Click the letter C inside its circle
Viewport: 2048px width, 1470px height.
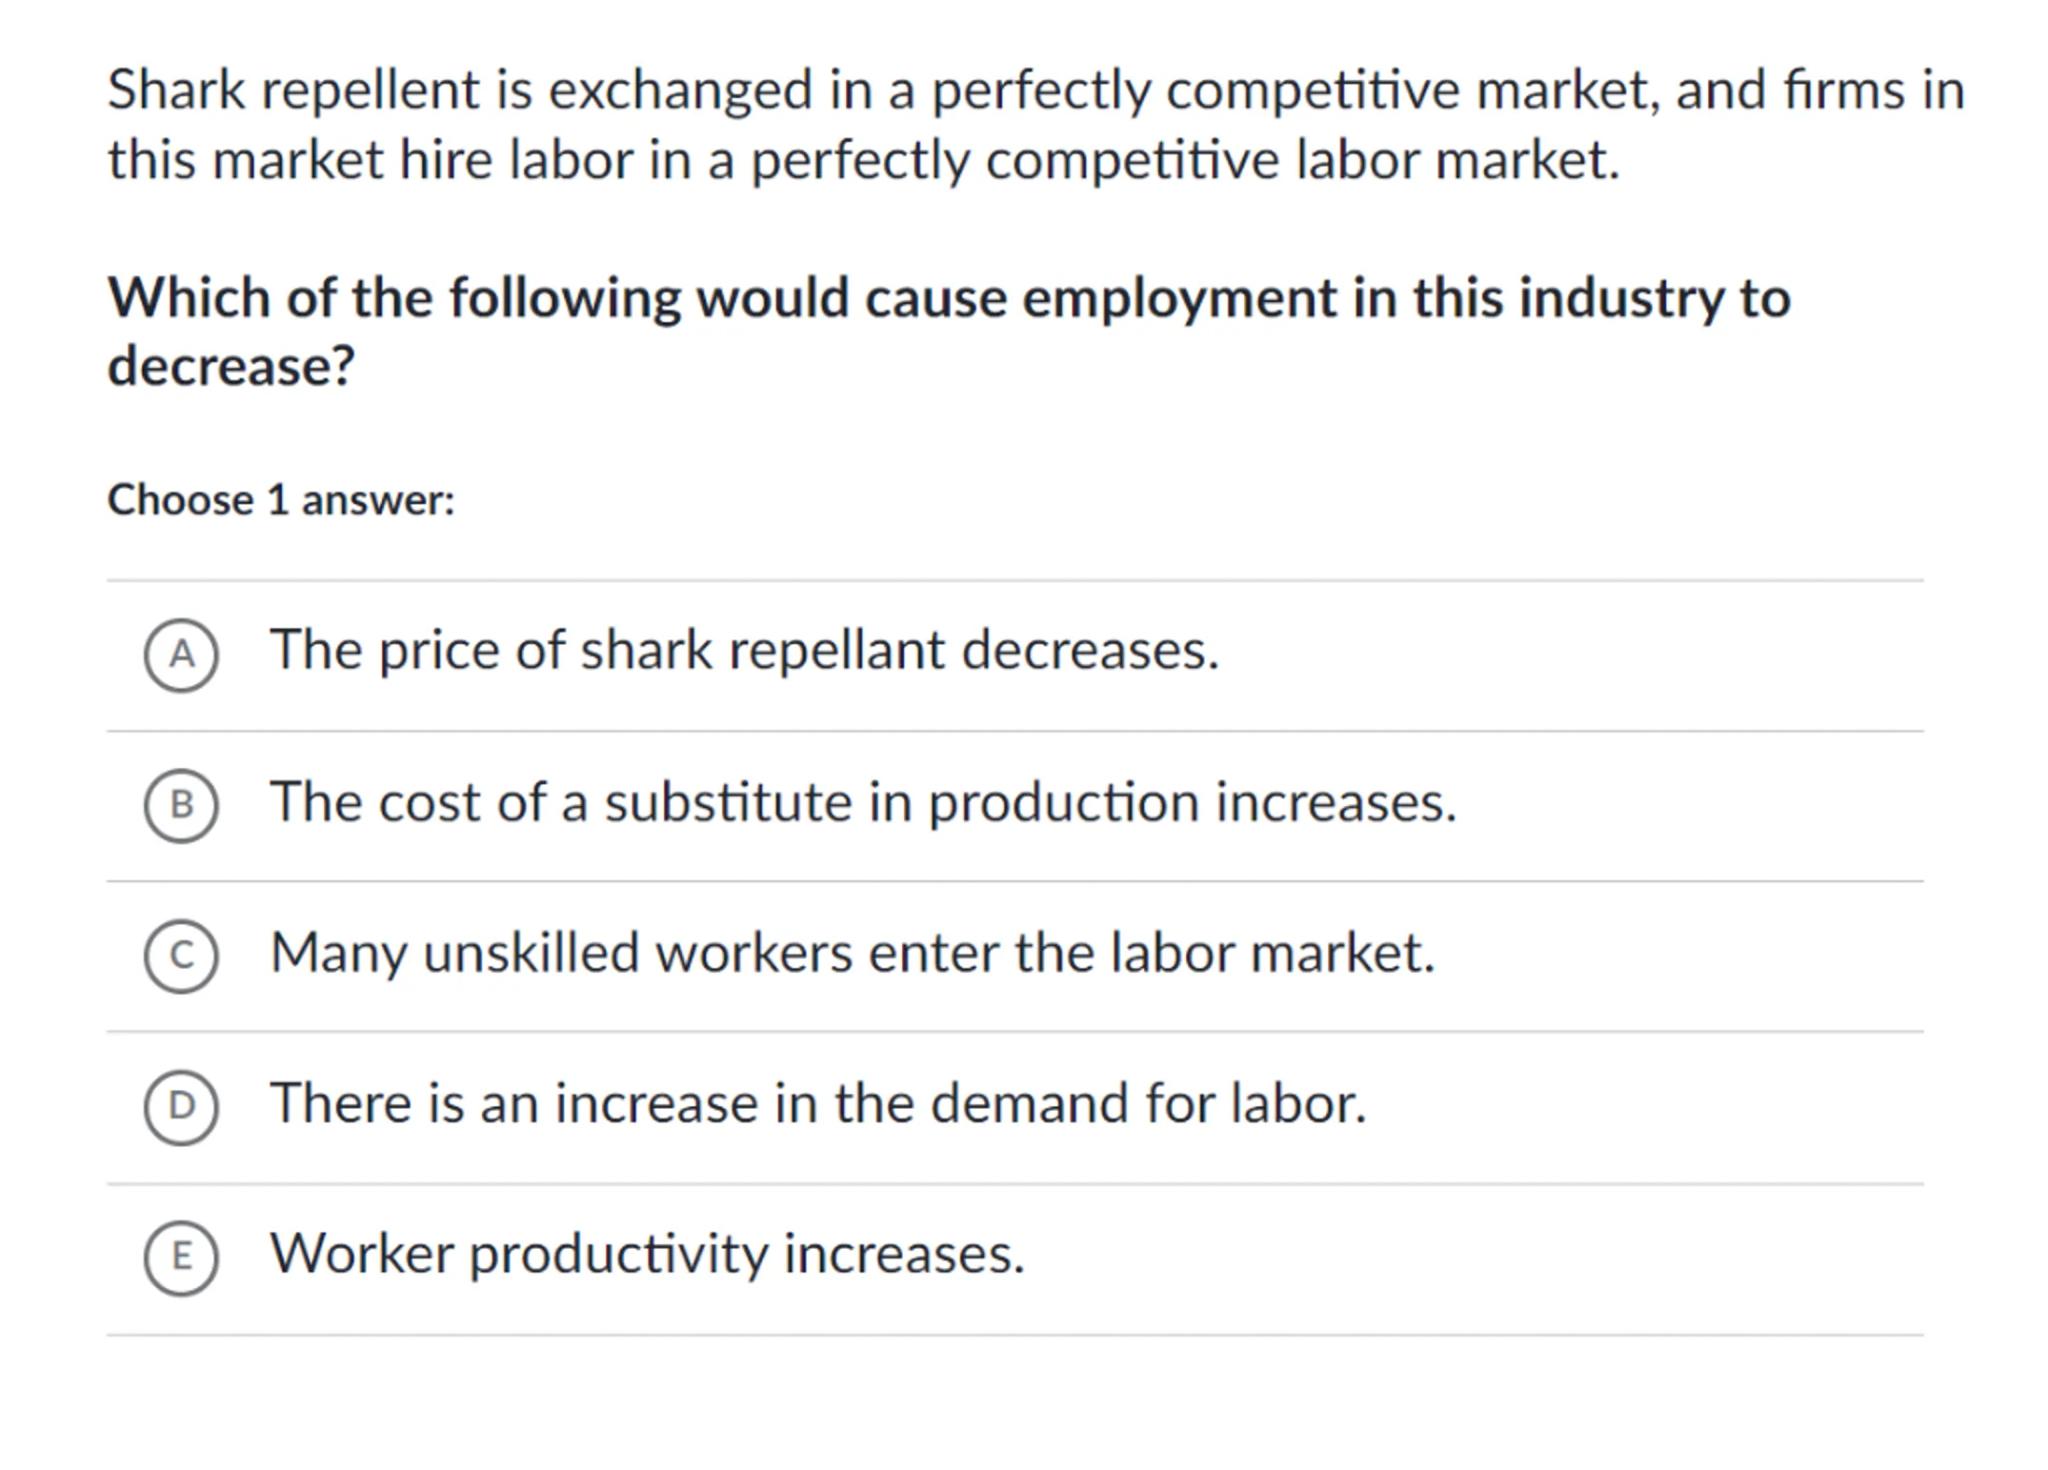coord(181,956)
